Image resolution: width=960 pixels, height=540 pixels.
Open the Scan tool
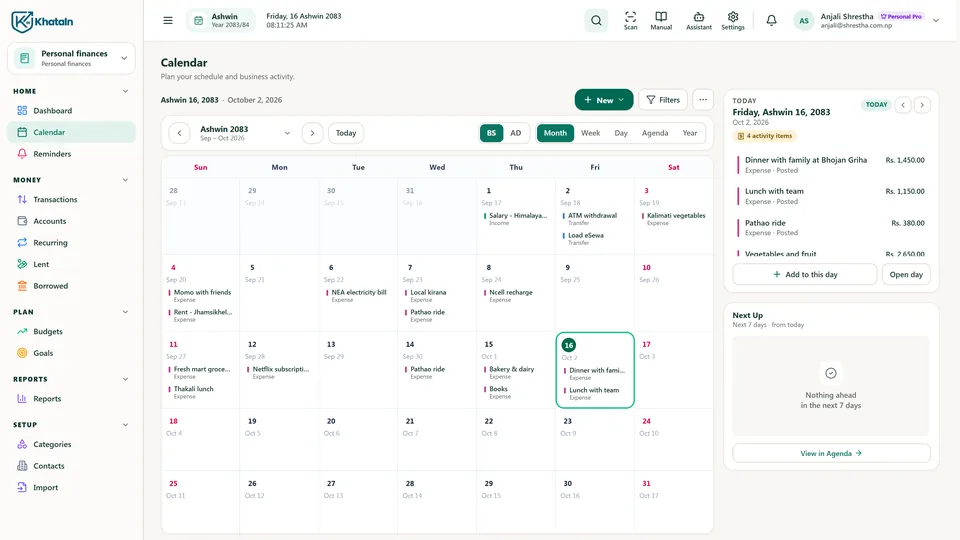630,21
